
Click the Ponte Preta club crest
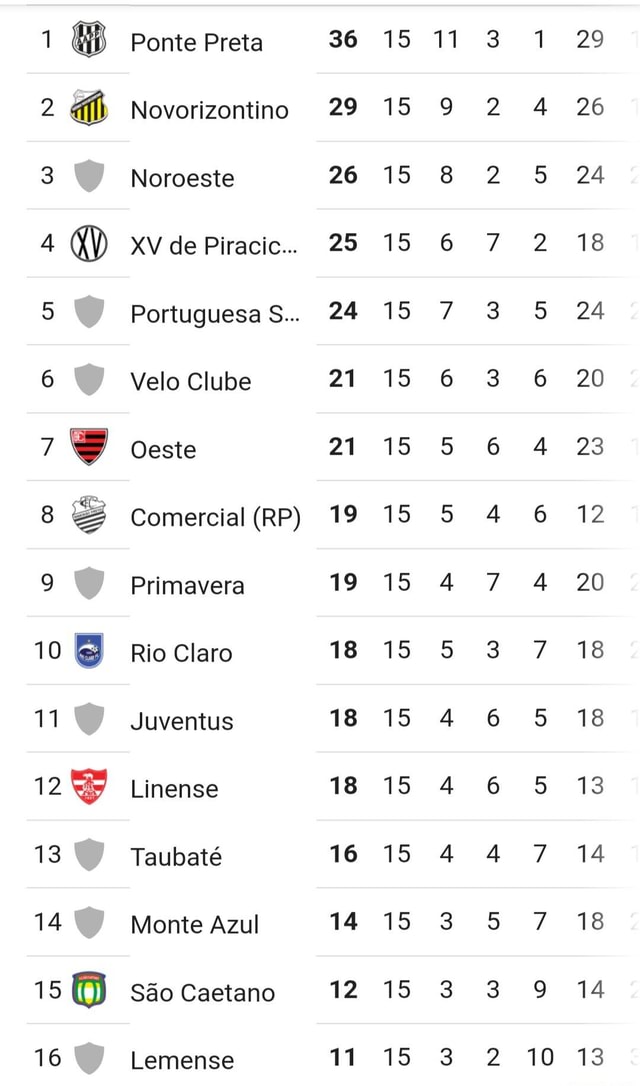click(x=88, y=41)
